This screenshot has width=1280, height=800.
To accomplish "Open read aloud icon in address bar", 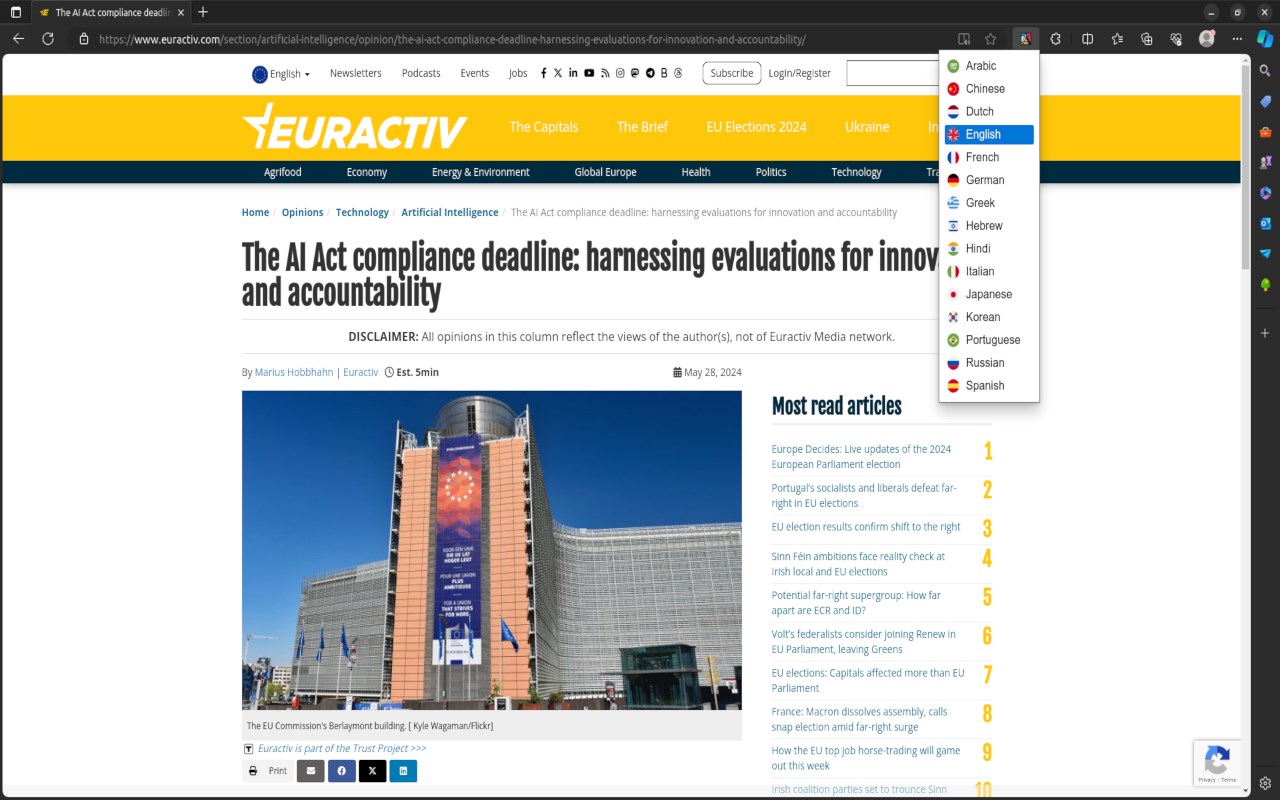I will [964, 39].
